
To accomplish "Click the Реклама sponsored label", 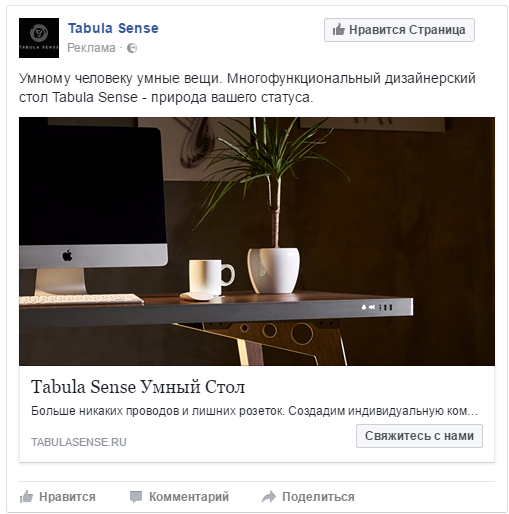I will pos(91,48).
